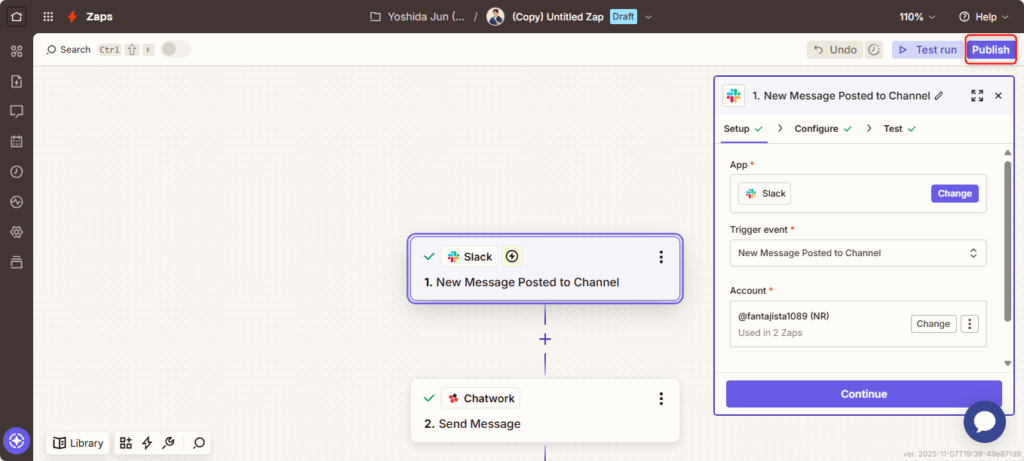Open the AI copilot icon at sidebar bottom
Image resolution: width=1024 pixels, height=461 pixels.
(16, 440)
